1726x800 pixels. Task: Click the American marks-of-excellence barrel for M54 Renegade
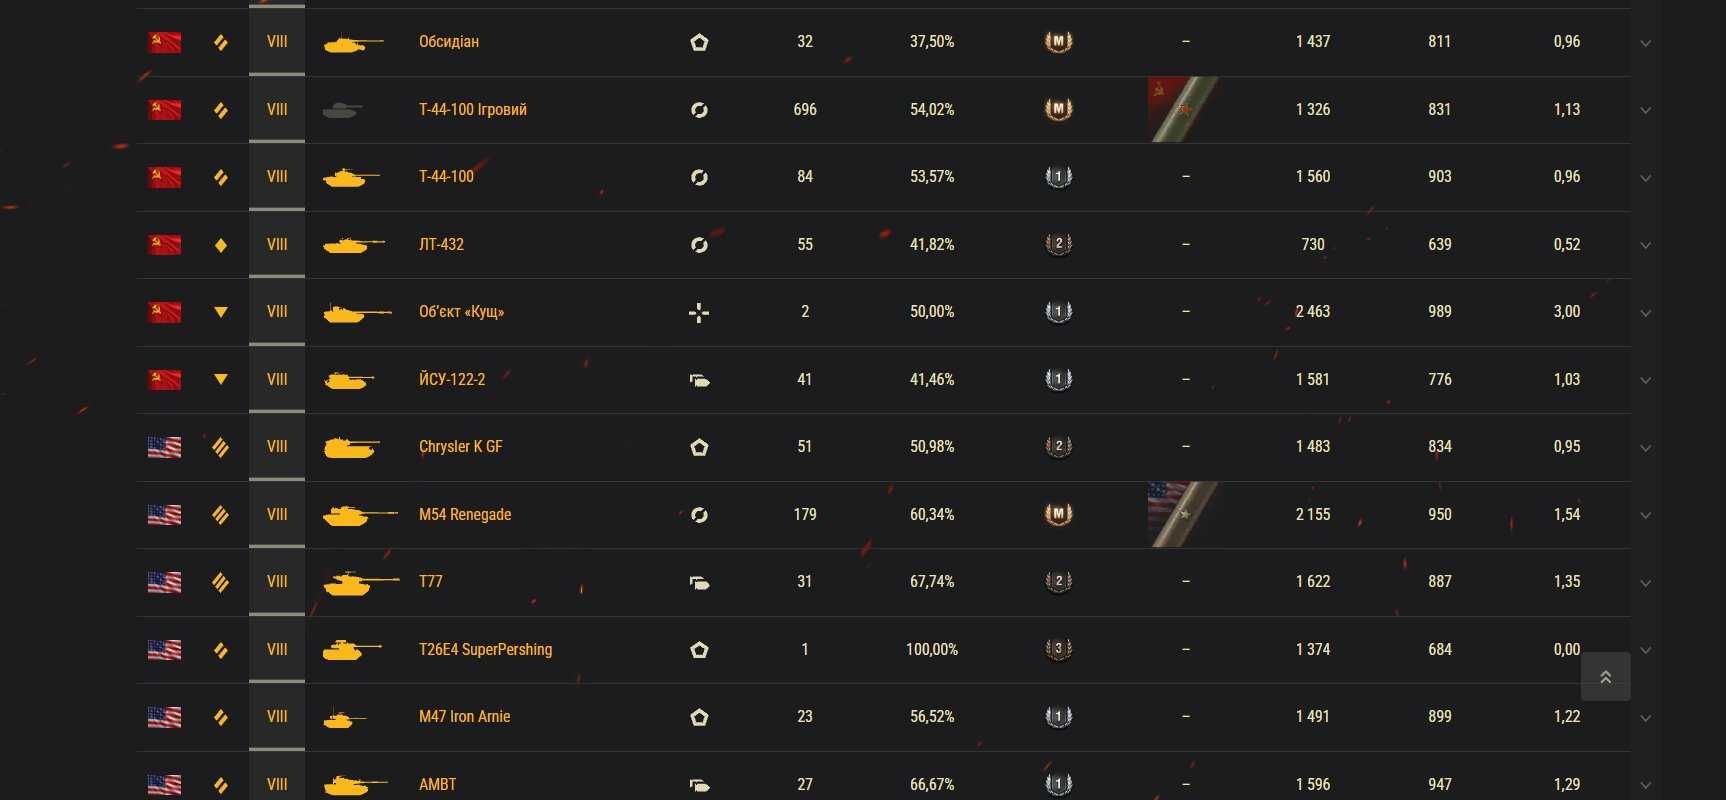coord(1183,515)
